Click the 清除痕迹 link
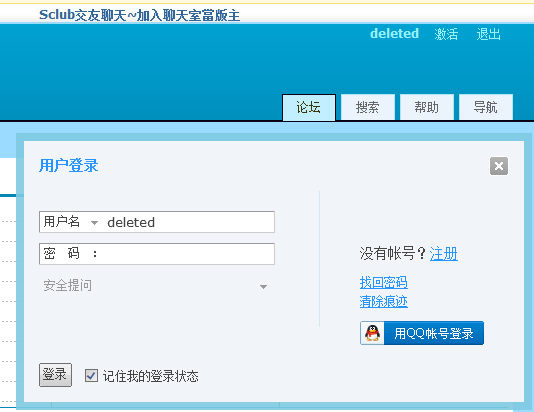The height and width of the screenshot is (412, 534). [x=383, y=301]
